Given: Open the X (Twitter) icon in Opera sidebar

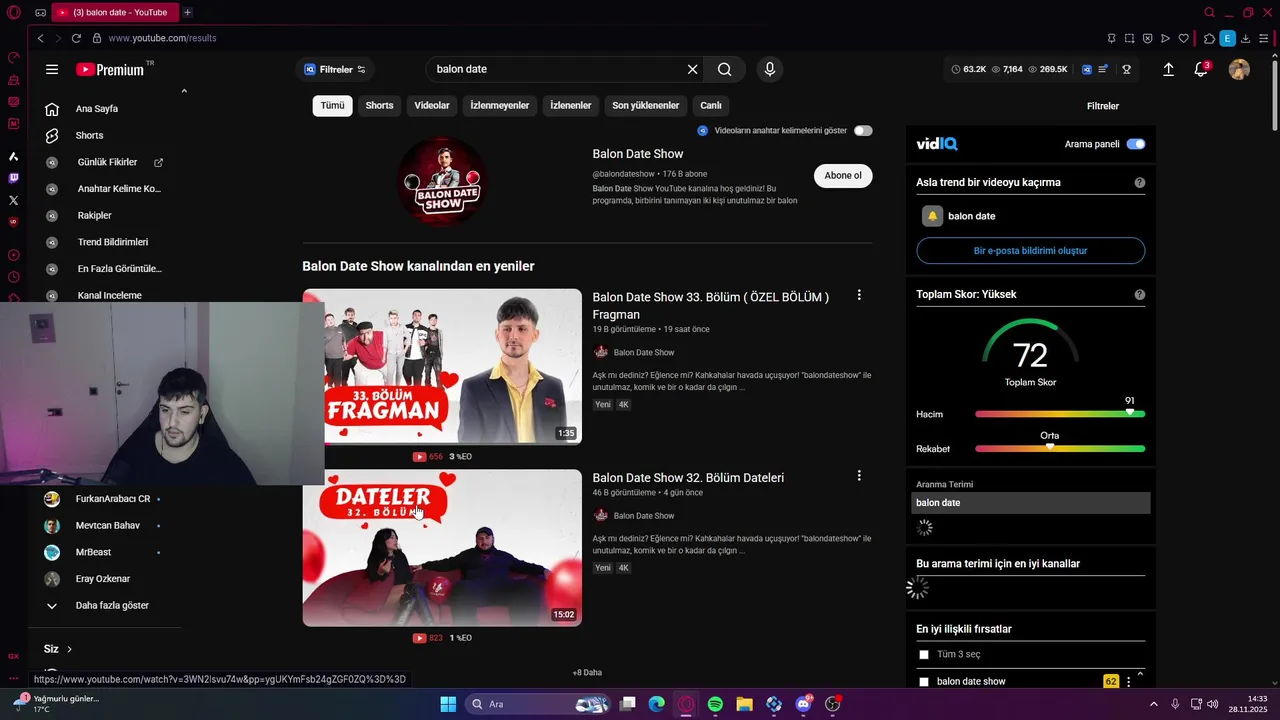Looking at the screenshot, I should [13, 200].
